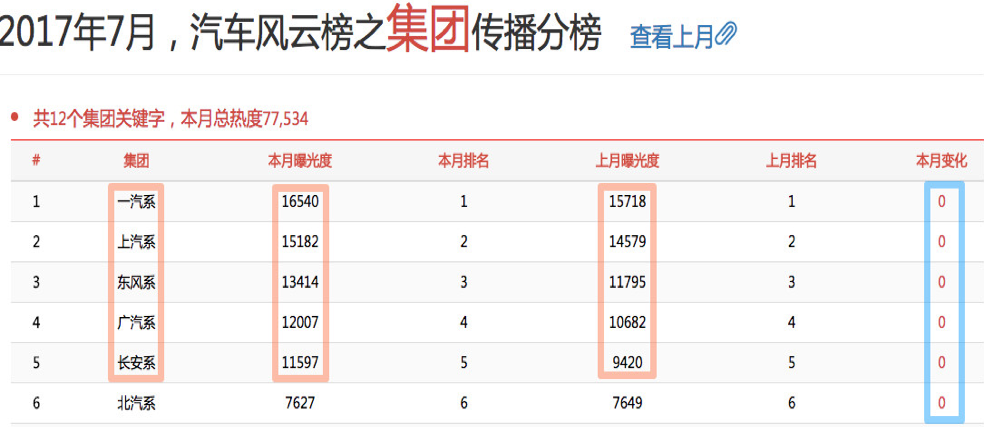Viewport: 984px width, 427px height.
Task: Click last month value 10682
Action: click(x=627, y=322)
